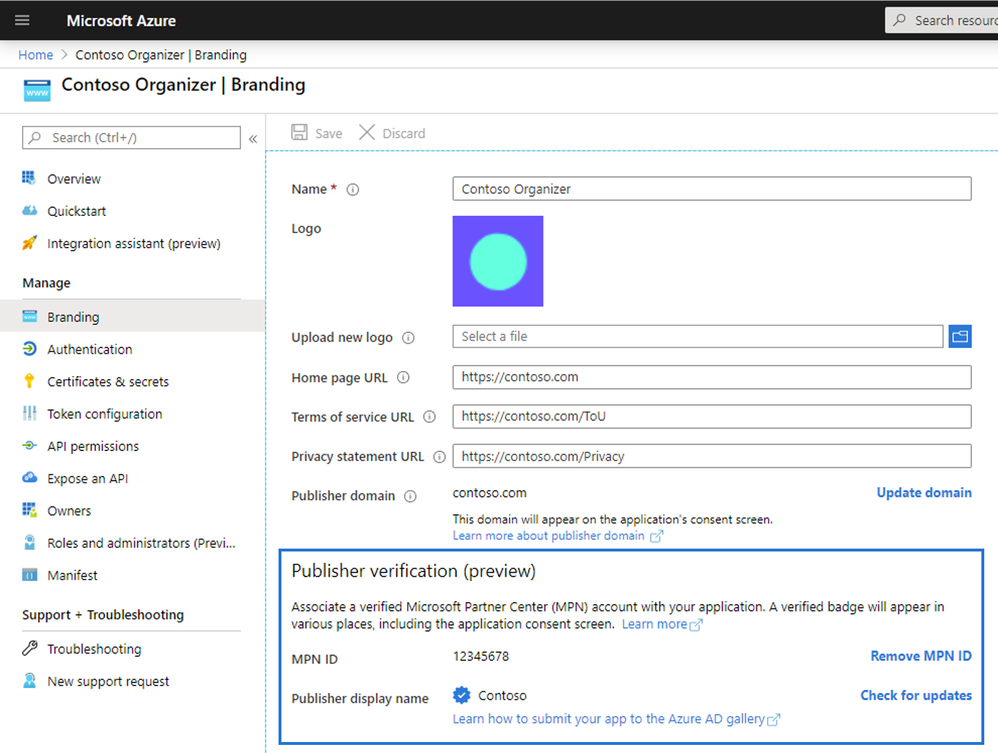
Task: Click the Token configuration bars icon
Action: 29,413
